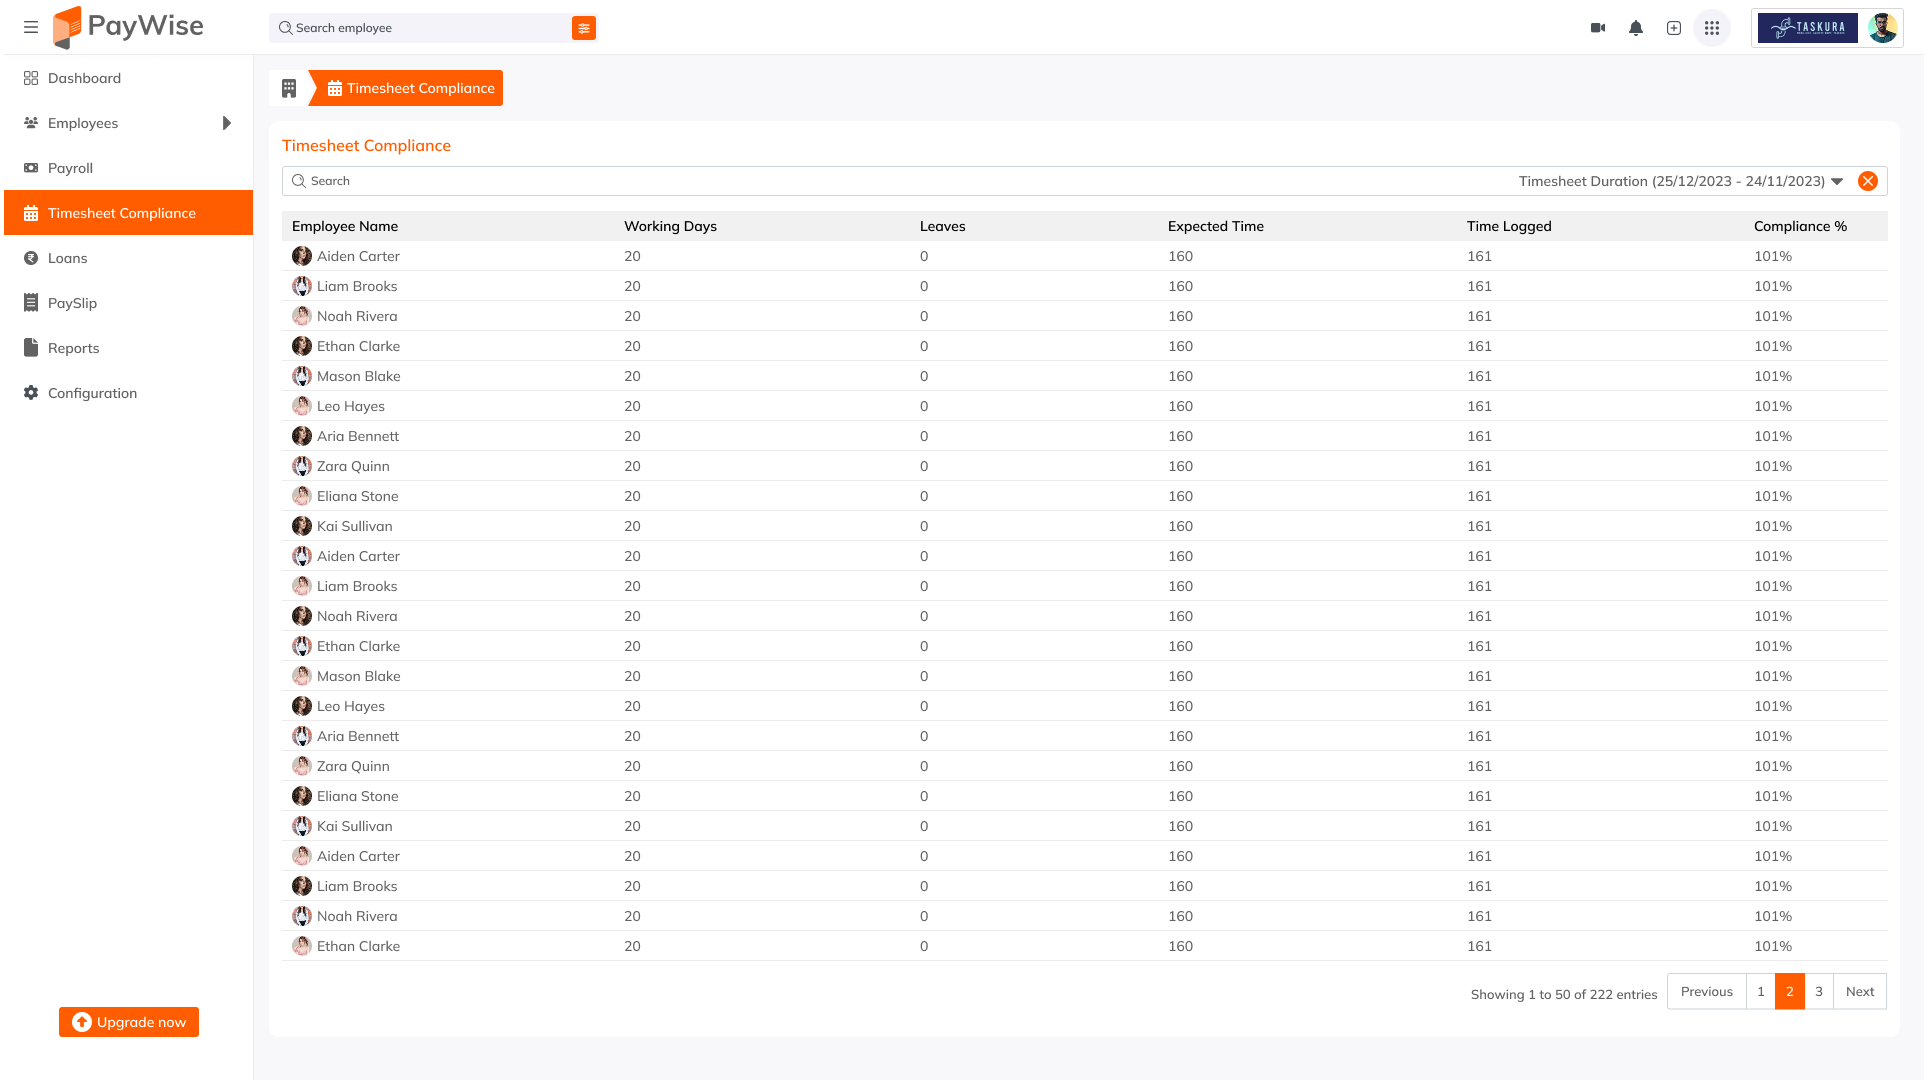Click the add plus square icon
The width and height of the screenshot is (1928, 1080).
click(x=1674, y=28)
